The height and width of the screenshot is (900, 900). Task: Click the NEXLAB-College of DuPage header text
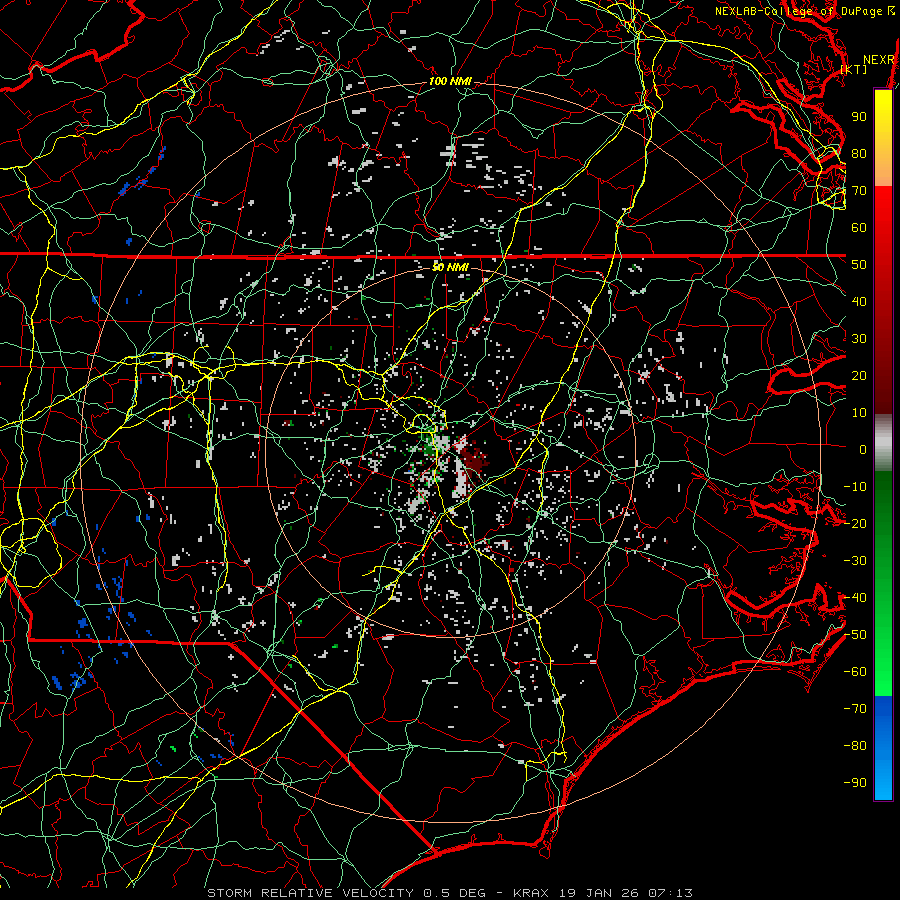point(800,11)
